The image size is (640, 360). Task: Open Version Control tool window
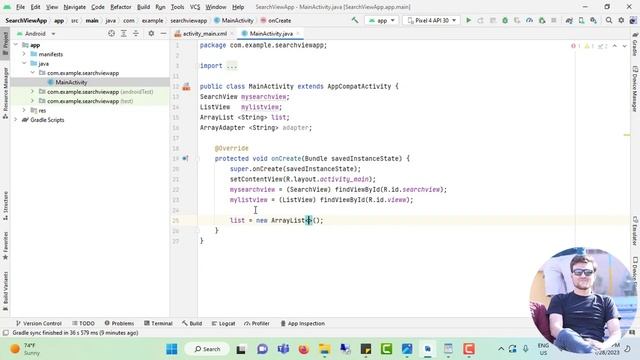tap(38, 323)
